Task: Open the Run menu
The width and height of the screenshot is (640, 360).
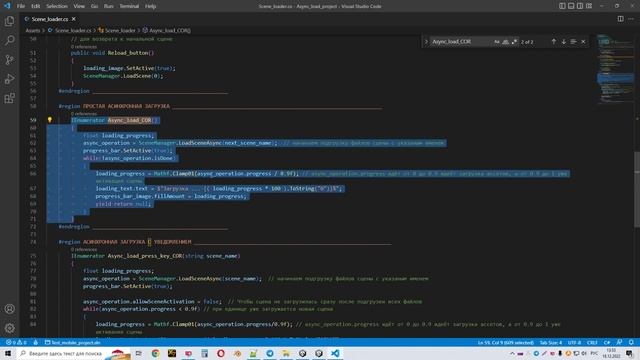Action: (109, 6)
